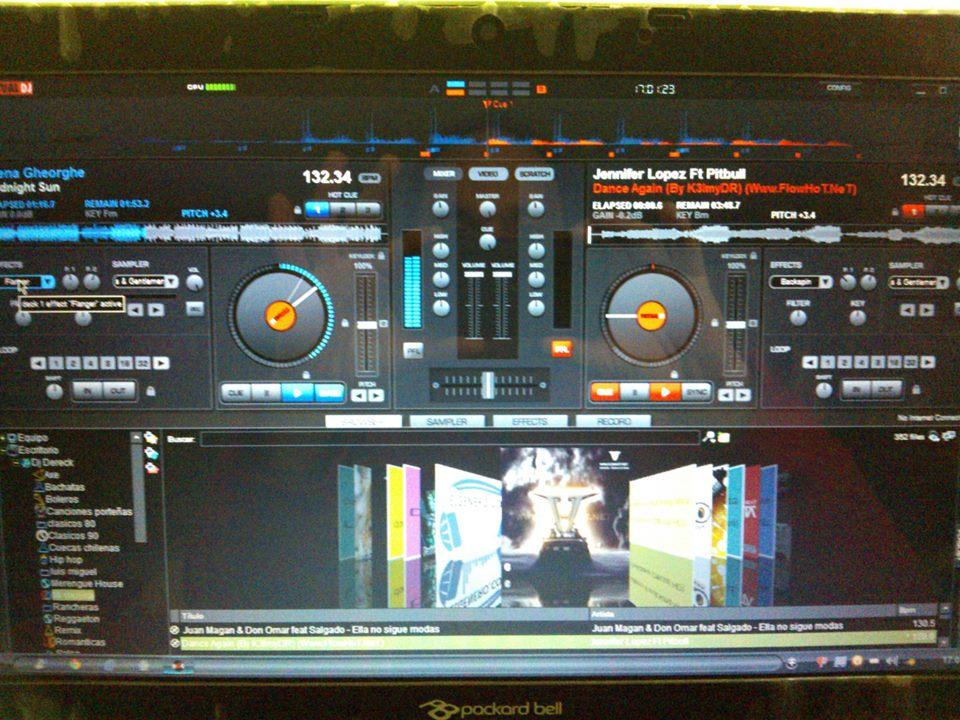Toggle right channel PFL headphone cue
The height and width of the screenshot is (720, 960).
[561, 348]
